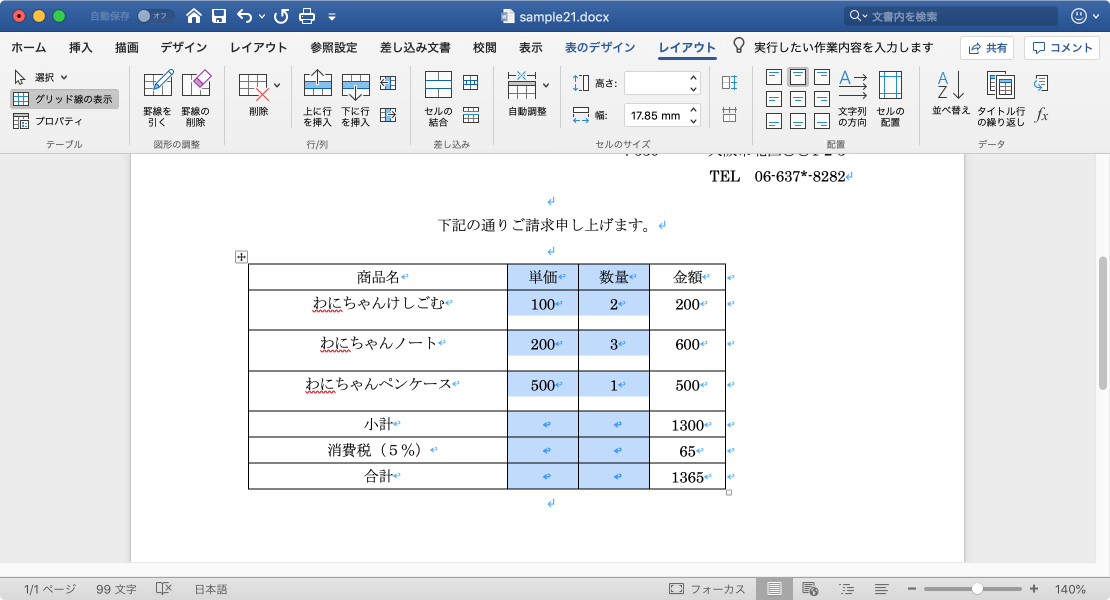Click Merge Cells (セルの結合)
Screen dimensions: 1110x600
coord(438,98)
